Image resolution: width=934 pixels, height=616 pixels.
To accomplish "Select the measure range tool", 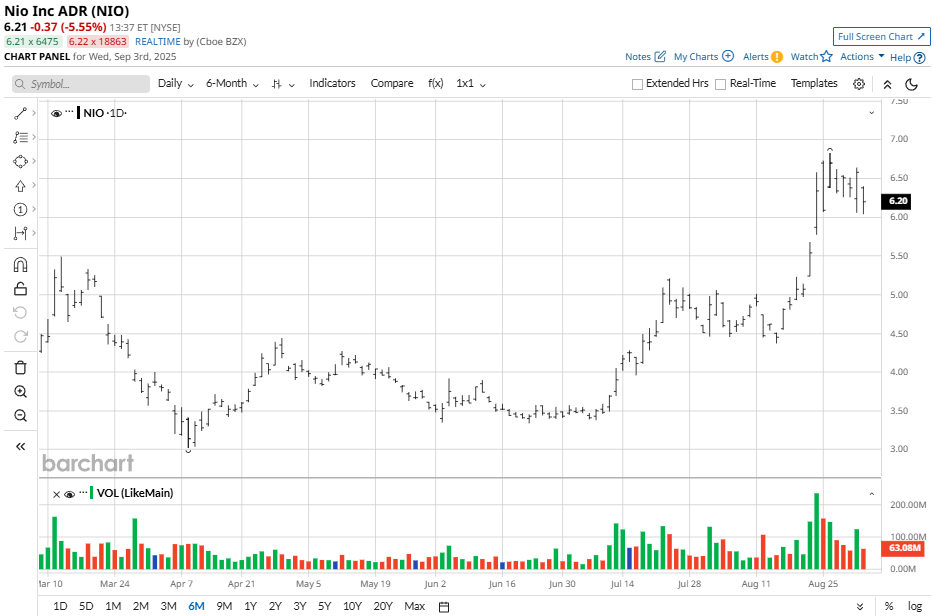I will tap(20, 233).
